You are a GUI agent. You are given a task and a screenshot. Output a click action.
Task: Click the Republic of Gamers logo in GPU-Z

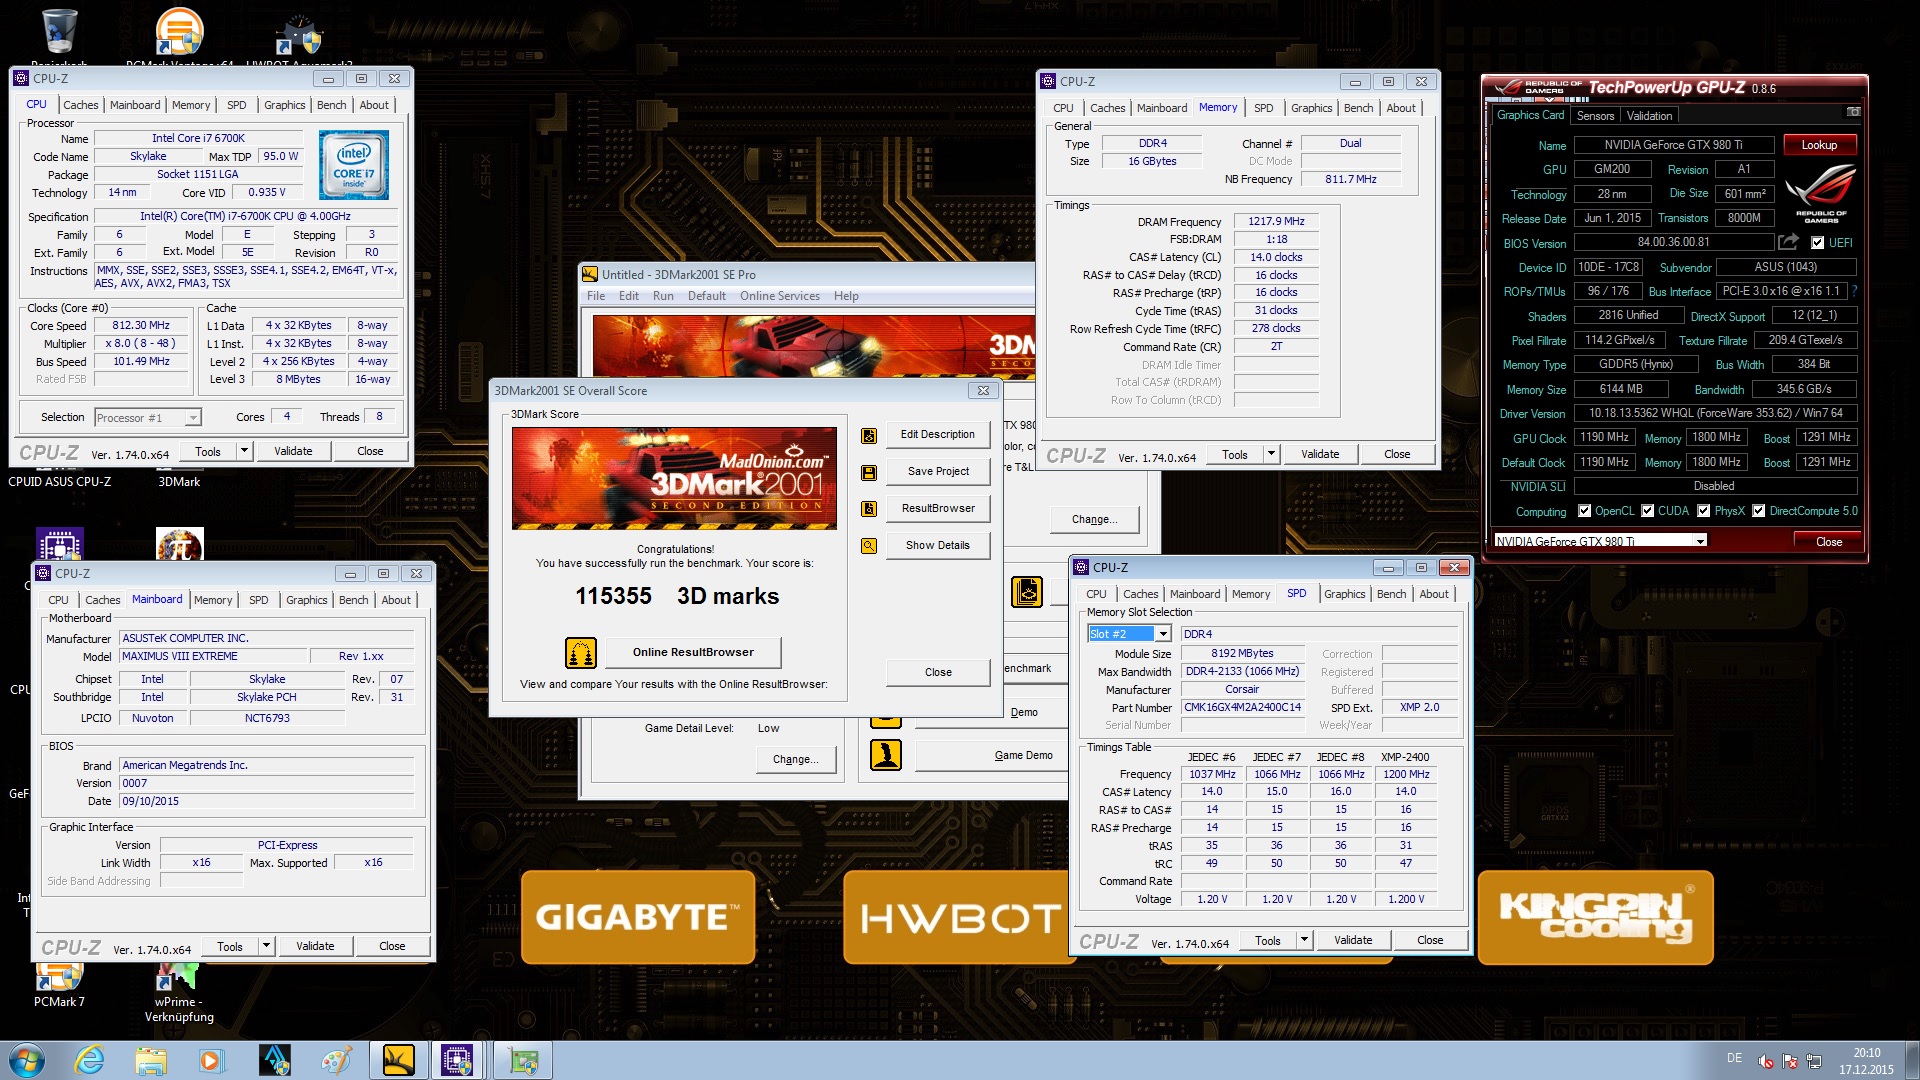pos(1820,194)
